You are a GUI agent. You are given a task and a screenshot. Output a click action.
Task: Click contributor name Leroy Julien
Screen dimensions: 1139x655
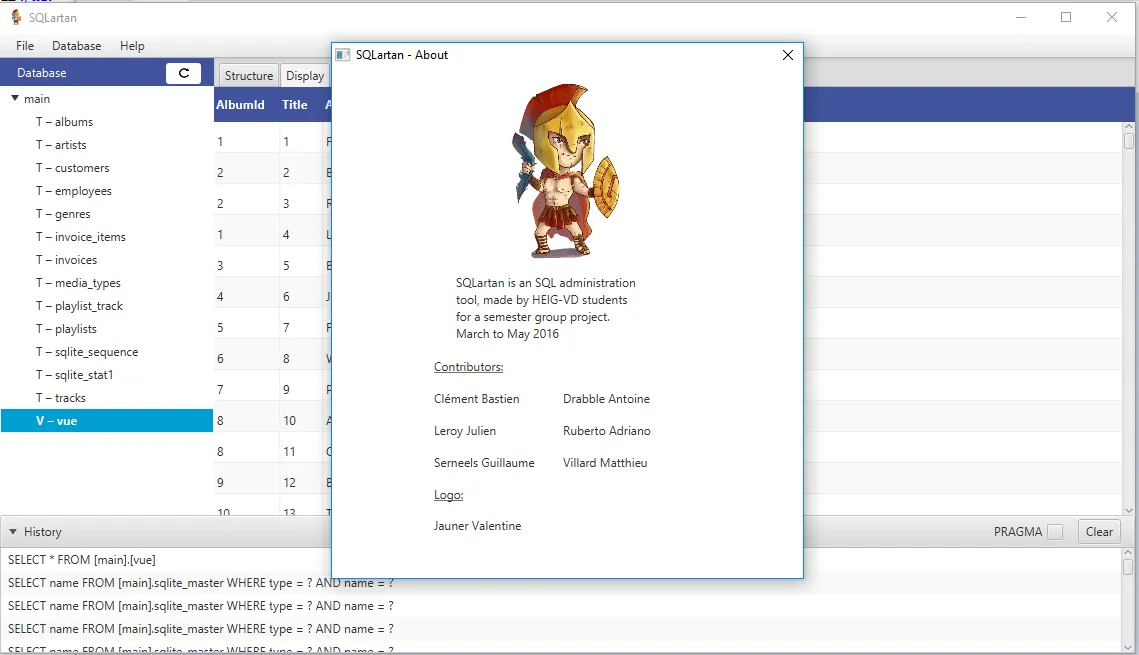point(465,431)
